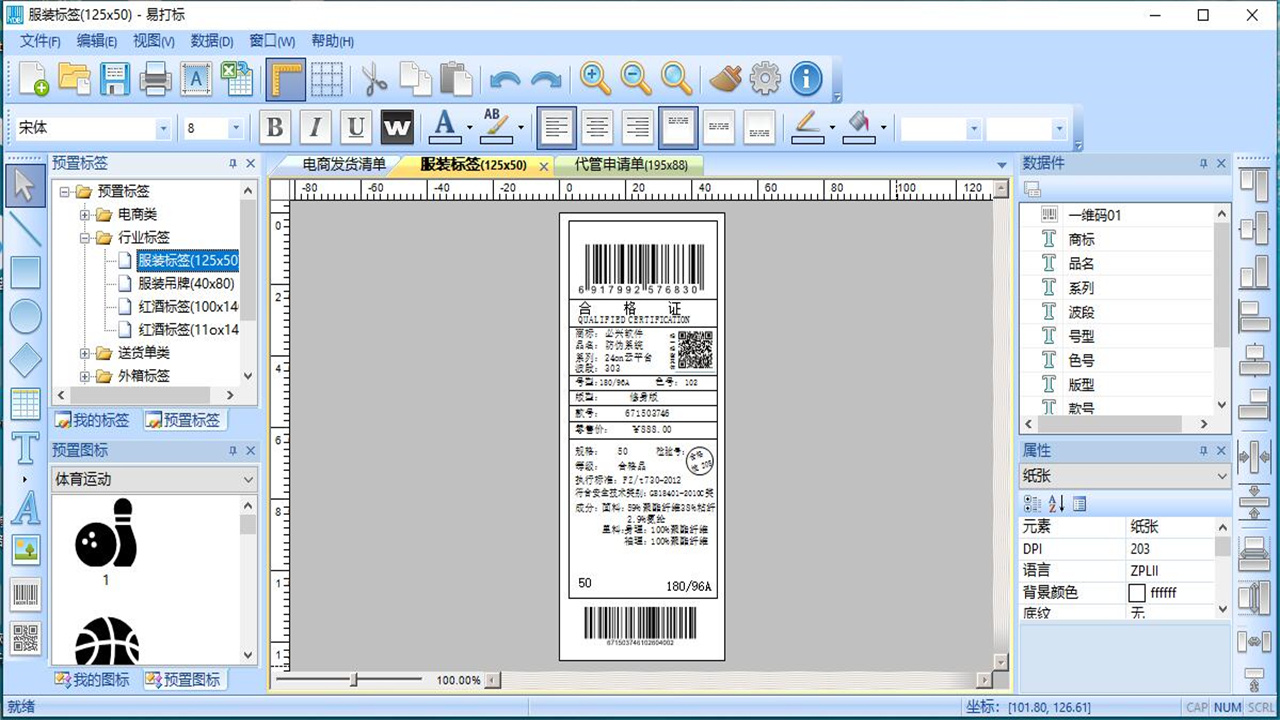Click the zoom in magnifier icon
The image size is (1280, 720).
click(x=595, y=78)
